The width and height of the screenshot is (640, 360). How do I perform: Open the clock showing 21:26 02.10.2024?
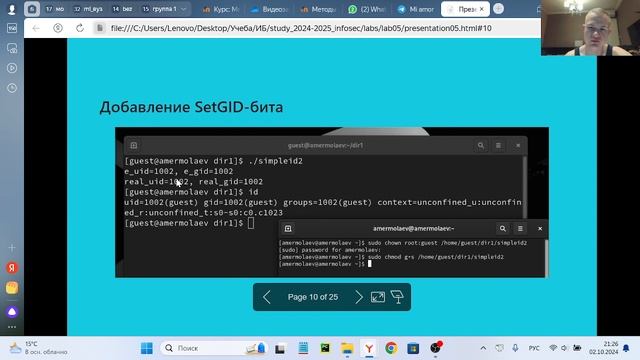[x=603, y=348]
